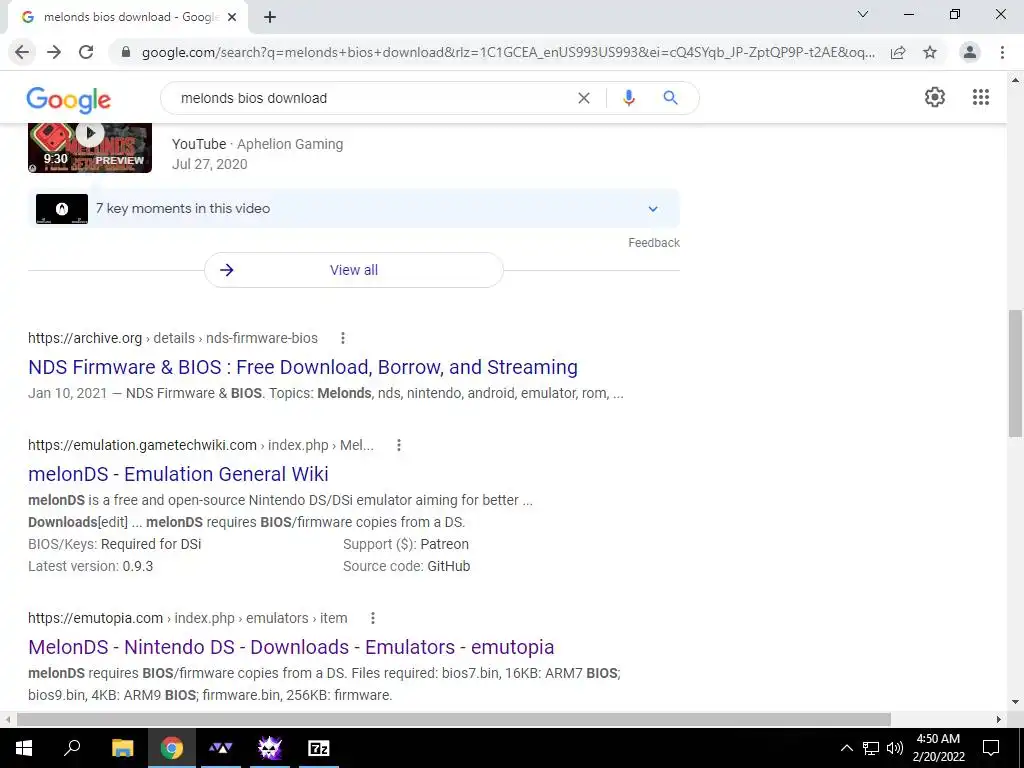Open a new browser tab

(270, 18)
